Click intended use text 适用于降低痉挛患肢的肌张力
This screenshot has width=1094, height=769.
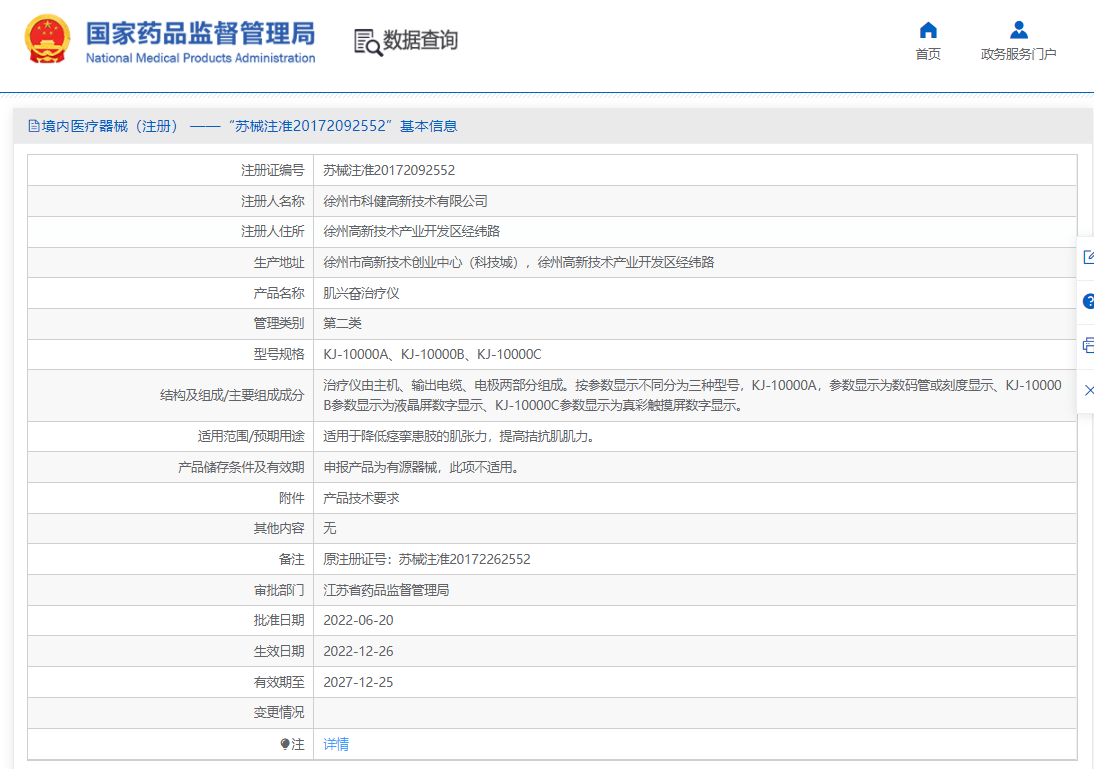coord(459,436)
